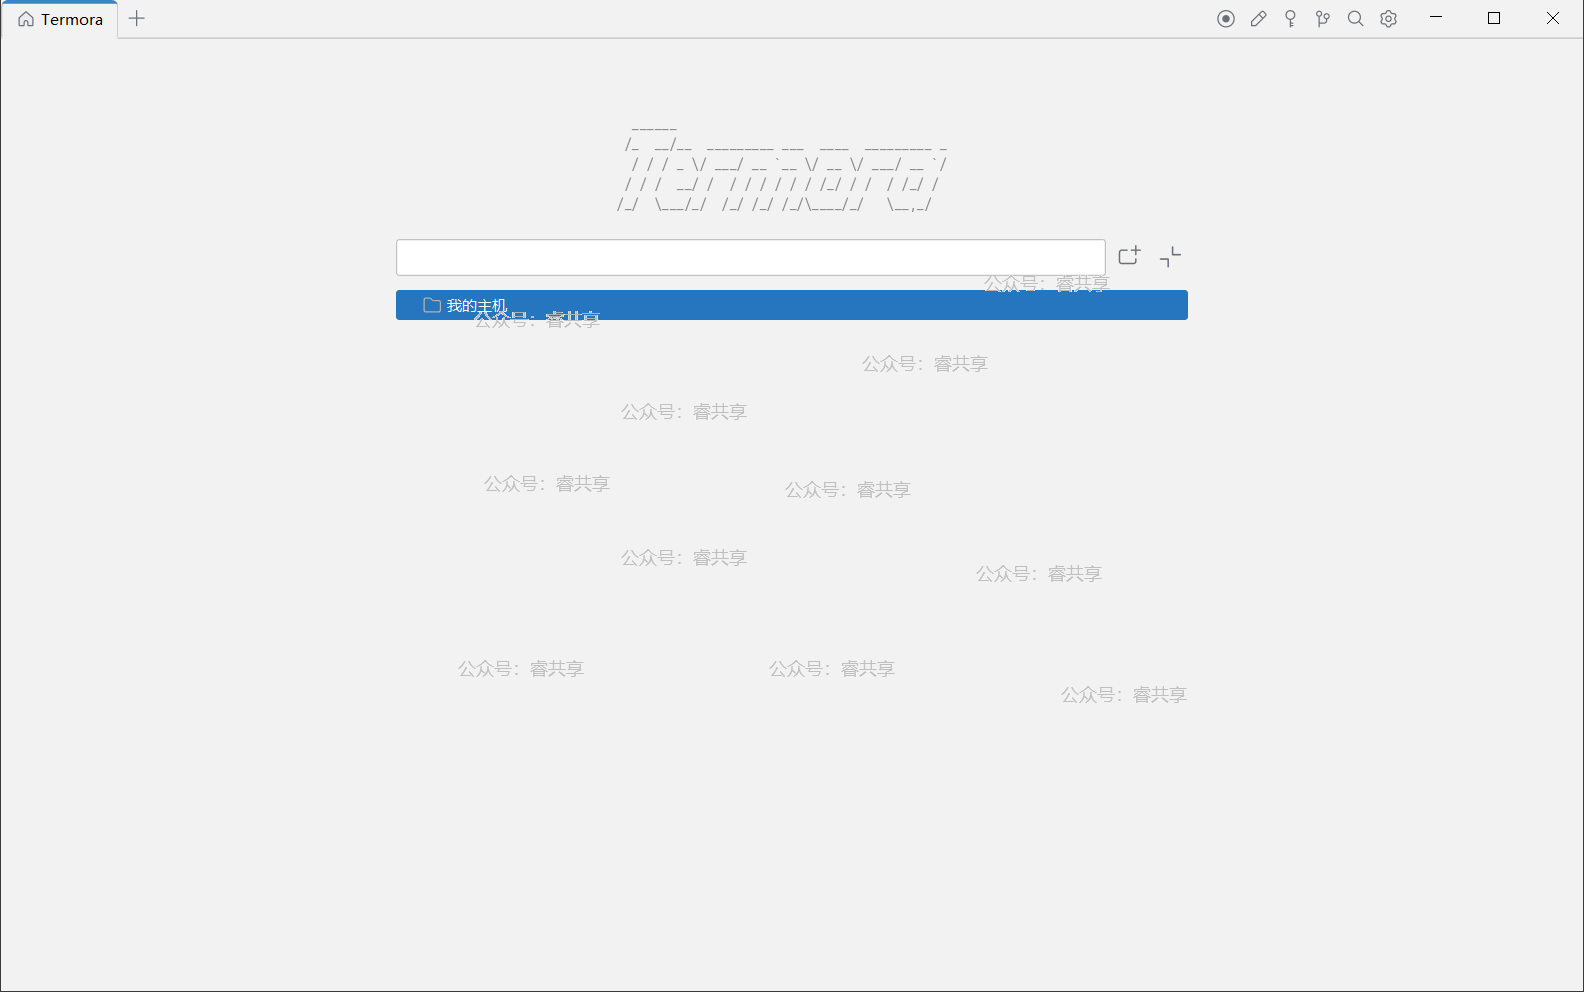Minimize the Termora window
Viewport: 1584px width, 992px height.
(1436, 18)
